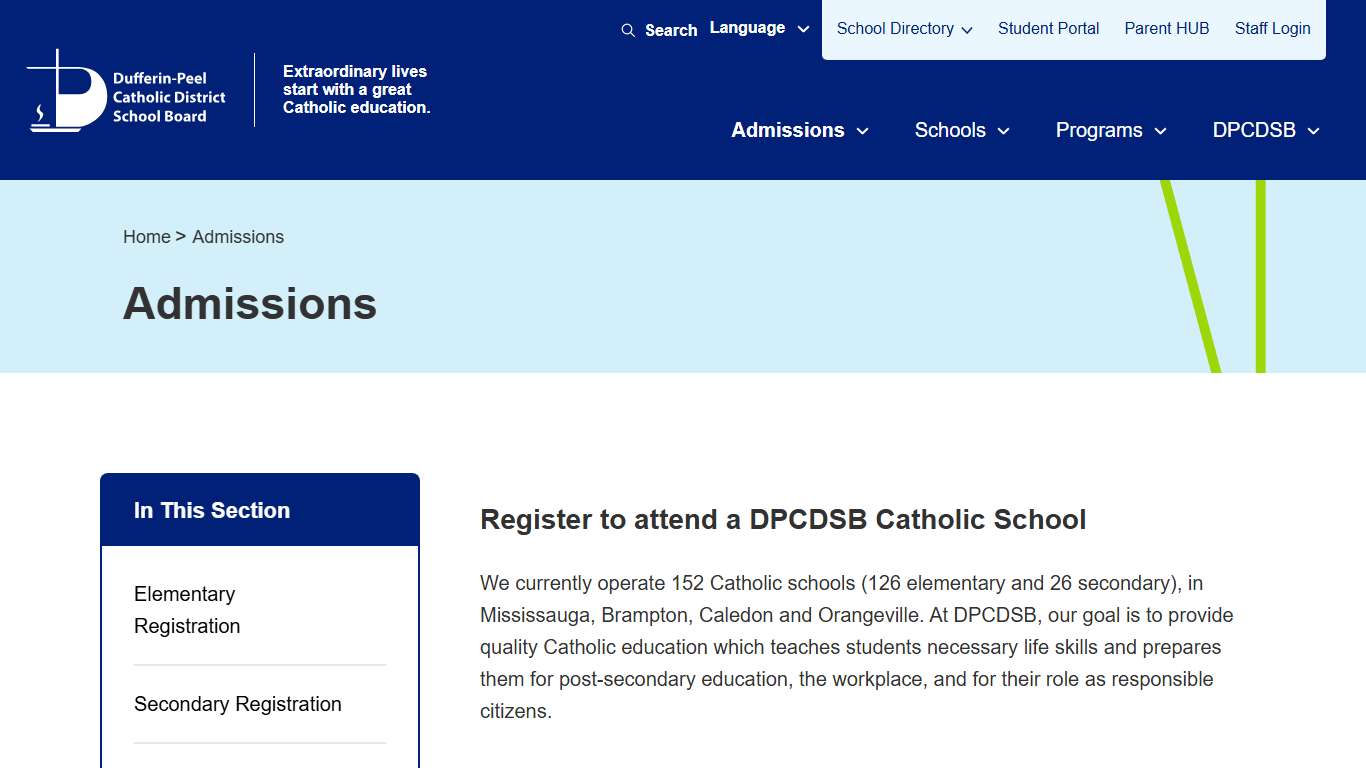The height and width of the screenshot is (768, 1366).
Task: Click the DPCDSB menu chevron
Action: click(x=1315, y=131)
